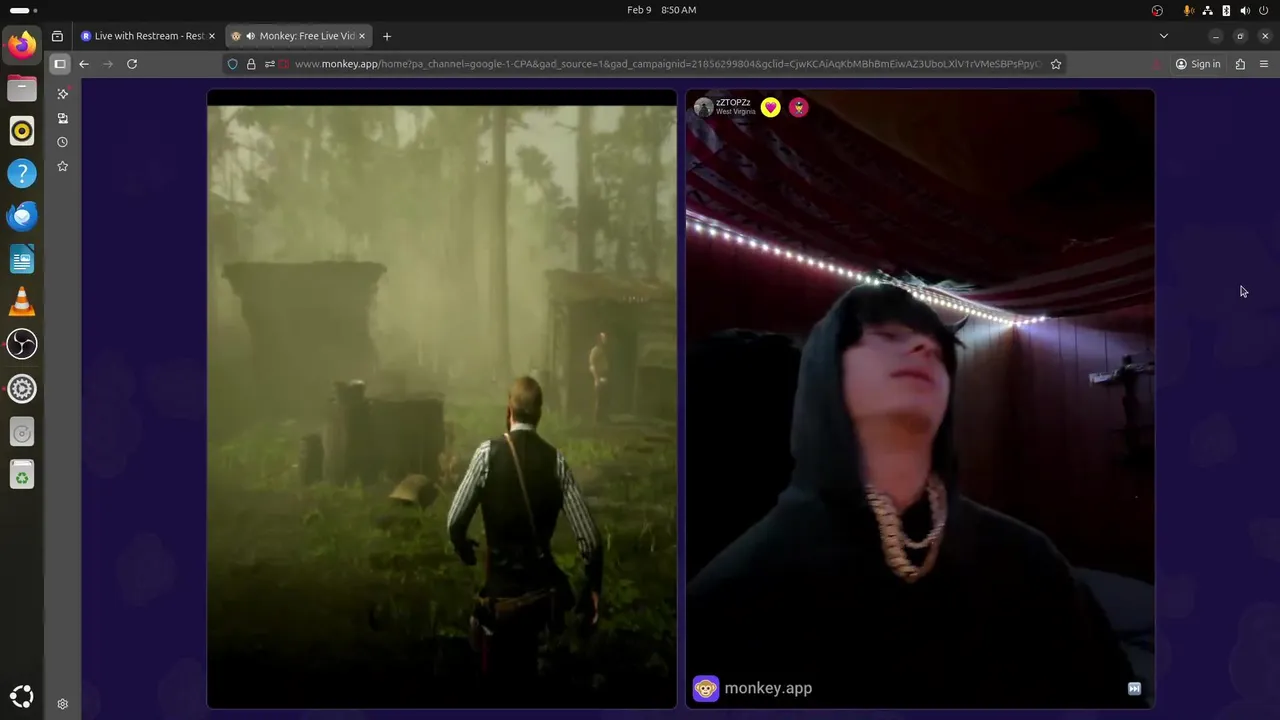Select the Monkey: Free Live Video tab
Image resolution: width=1280 pixels, height=720 pixels.
pyautogui.click(x=297, y=36)
